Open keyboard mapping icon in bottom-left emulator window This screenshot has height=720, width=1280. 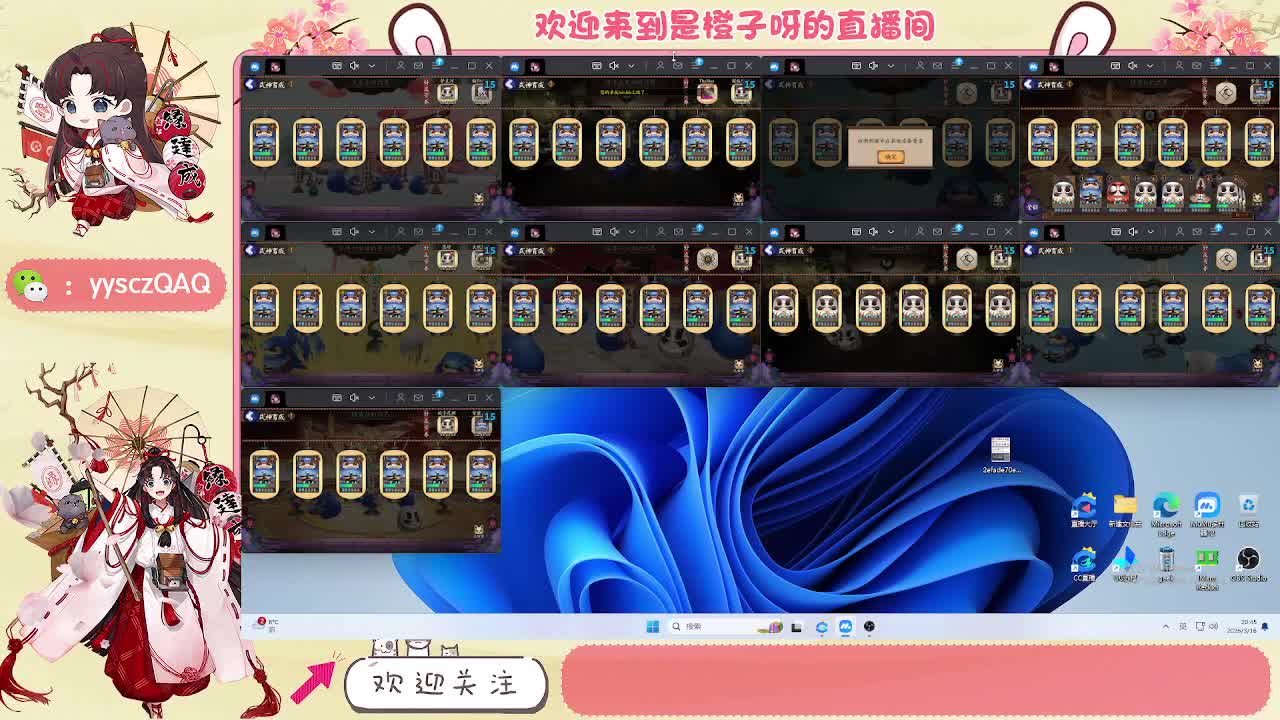tap(337, 398)
